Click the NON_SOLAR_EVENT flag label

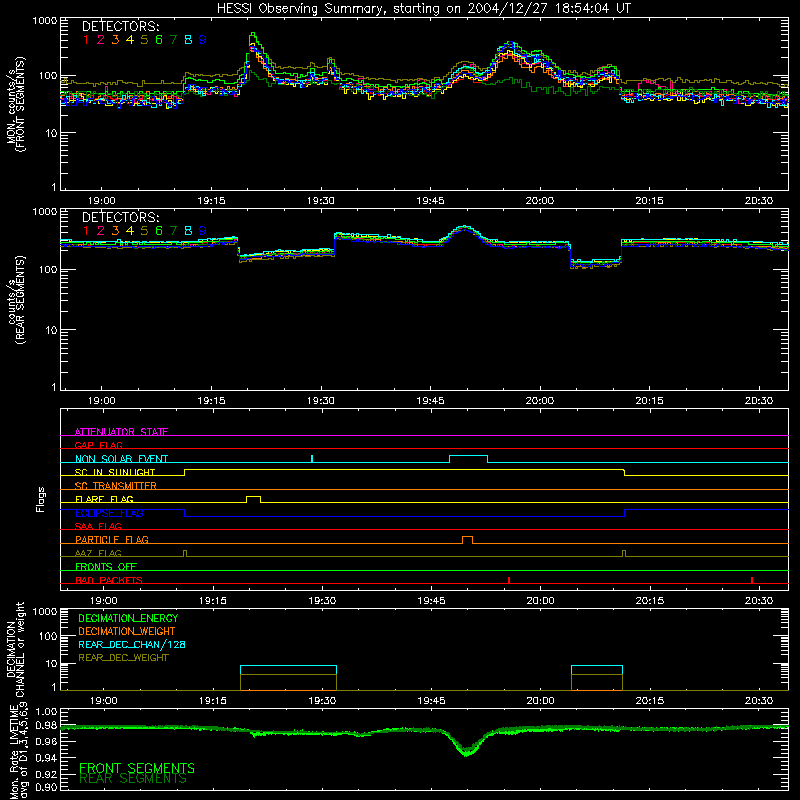pos(121,459)
